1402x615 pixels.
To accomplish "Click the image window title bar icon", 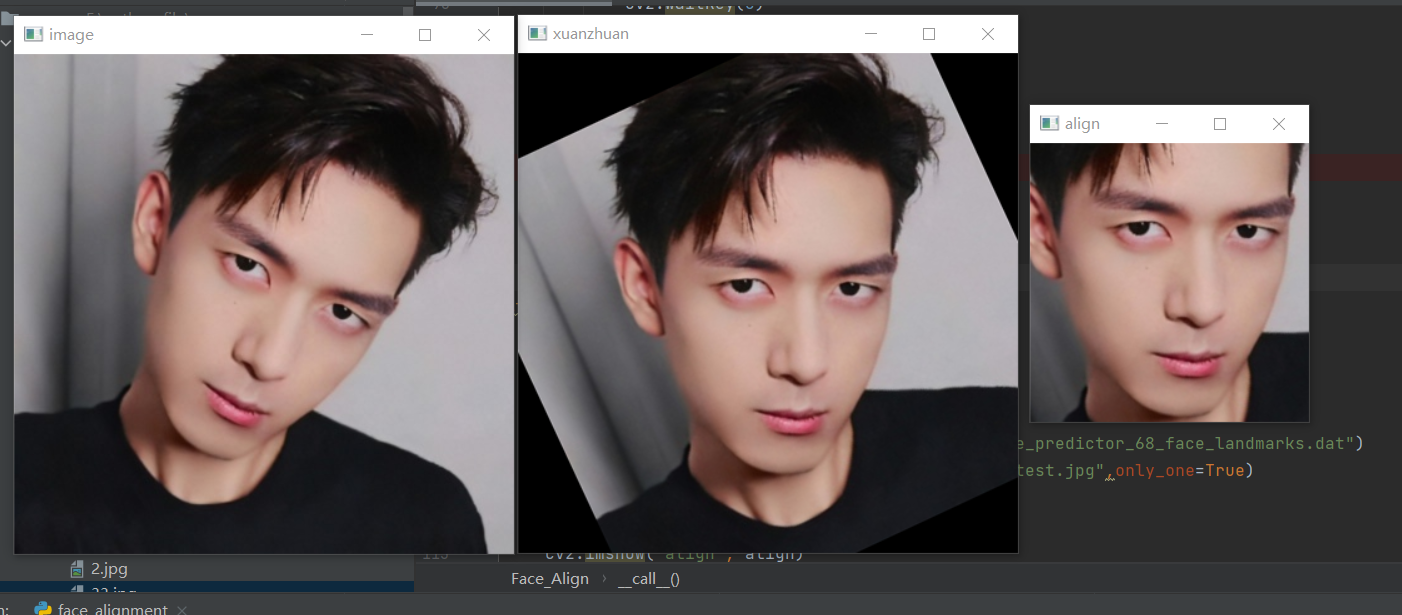I will pos(33,34).
